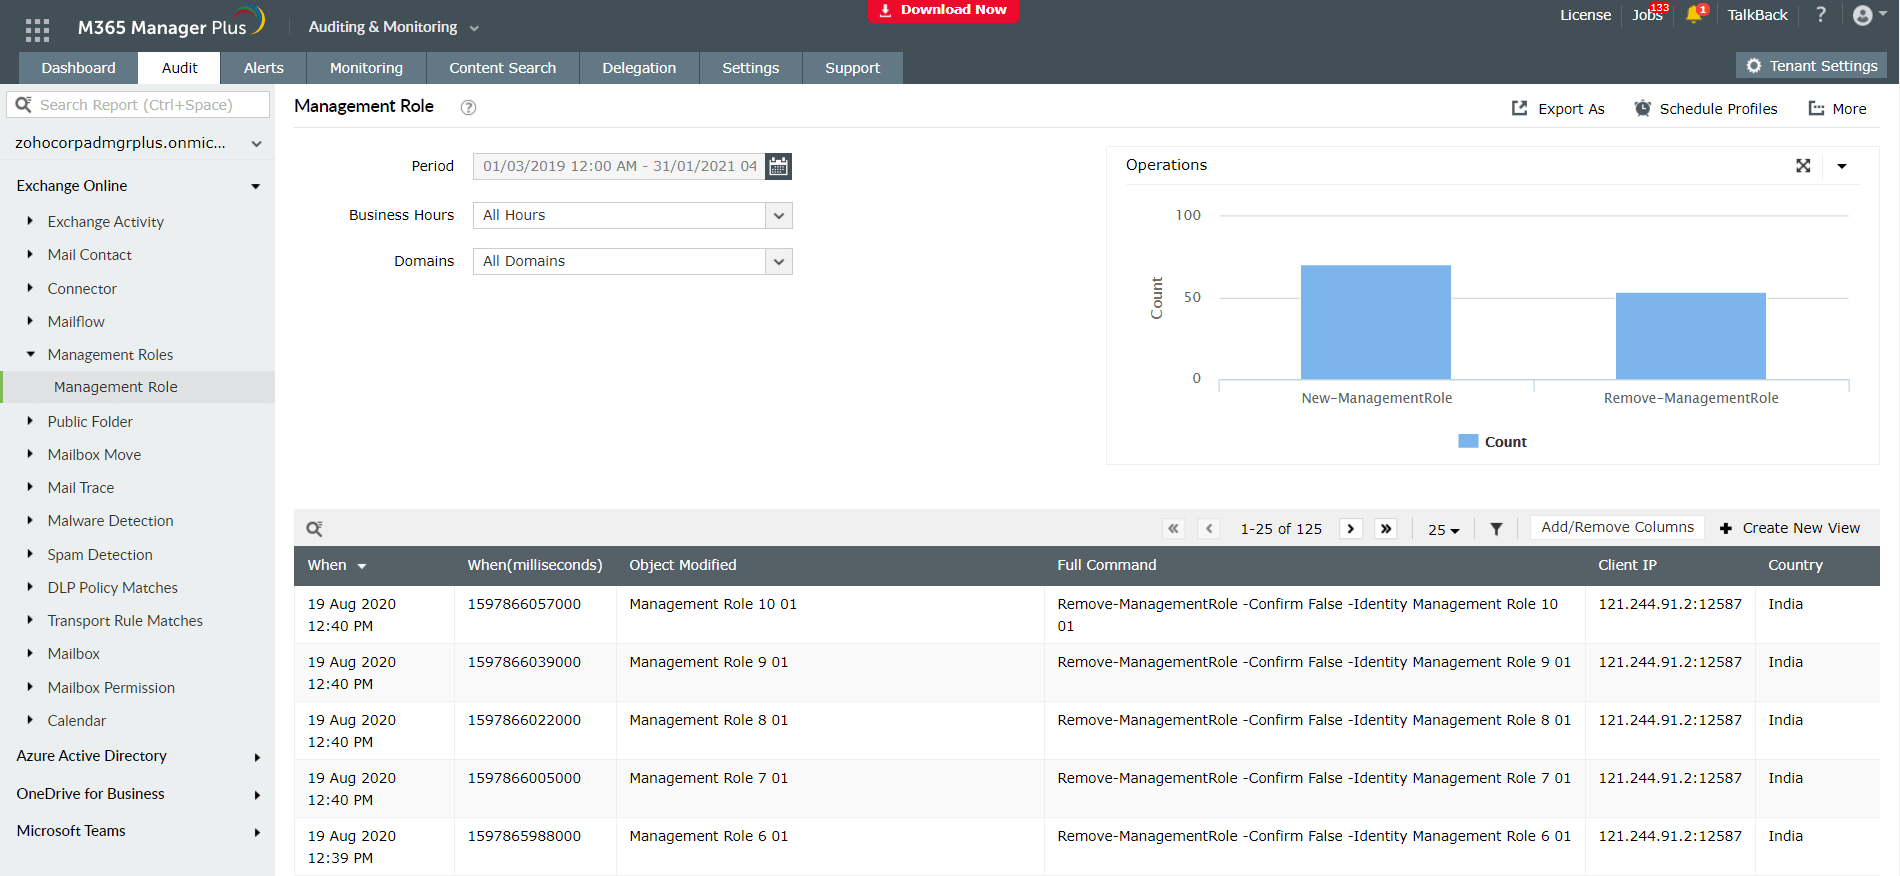
Task: Select the Management Role report
Action: 138,387
